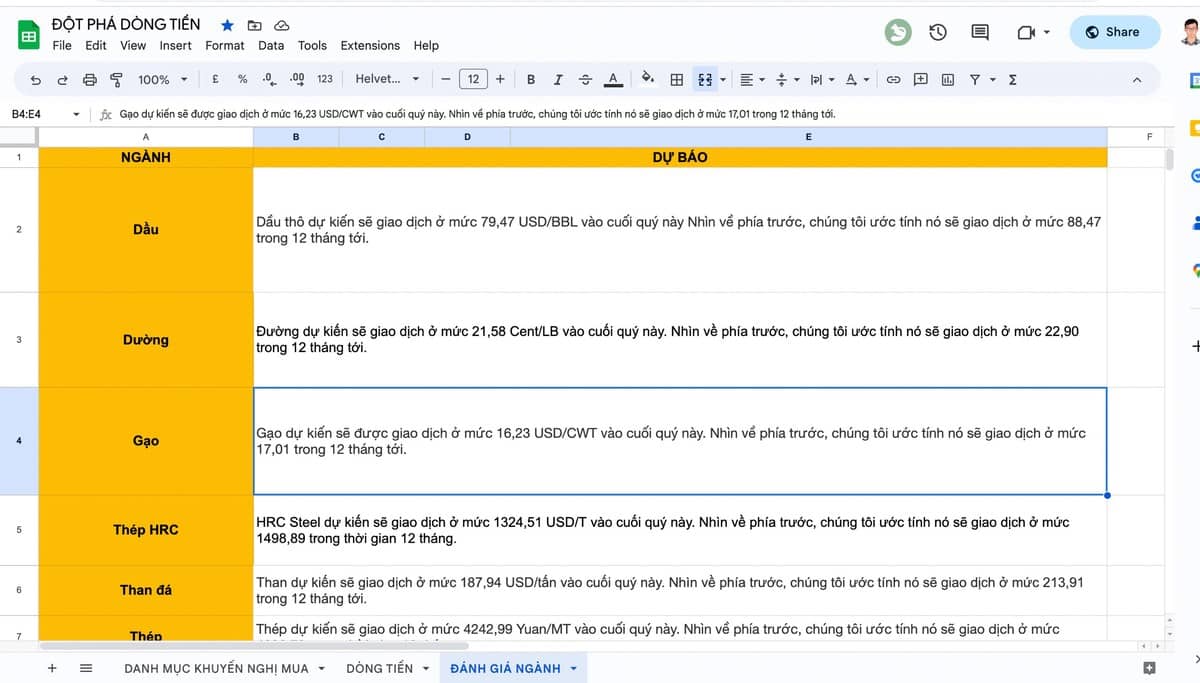Toggle italic formatting on selected cell
The height and width of the screenshot is (683, 1200).
(558, 78)
